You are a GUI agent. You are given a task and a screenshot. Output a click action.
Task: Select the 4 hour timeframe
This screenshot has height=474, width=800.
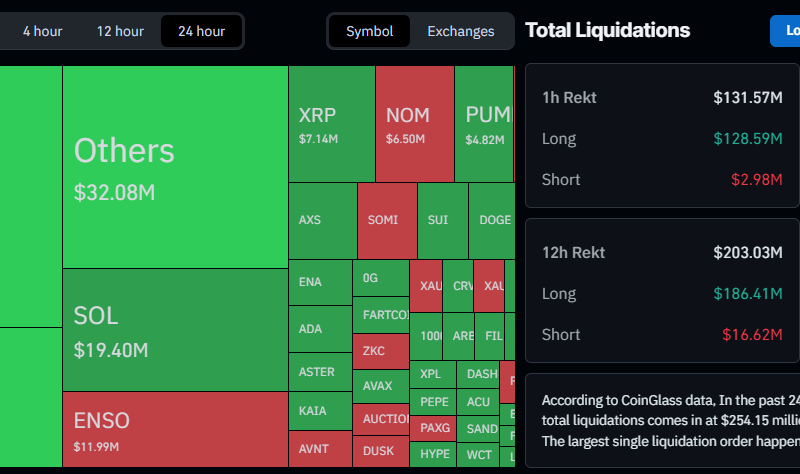tap(42, 31)
